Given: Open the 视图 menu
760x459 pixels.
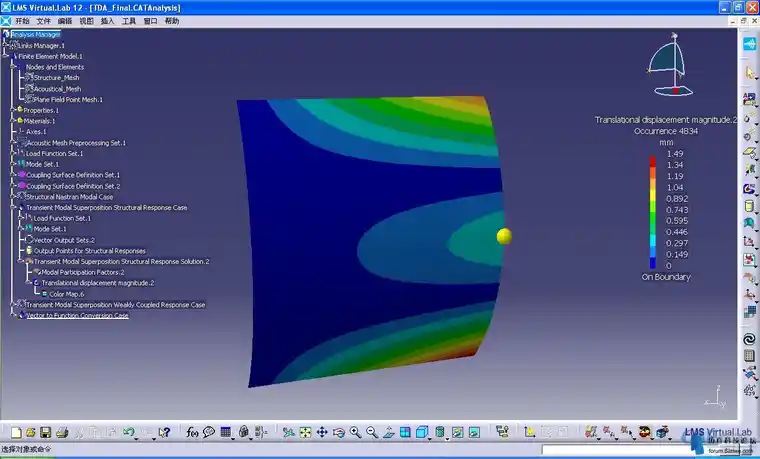Looking at the screenshot, I should [x=86, y=21].
